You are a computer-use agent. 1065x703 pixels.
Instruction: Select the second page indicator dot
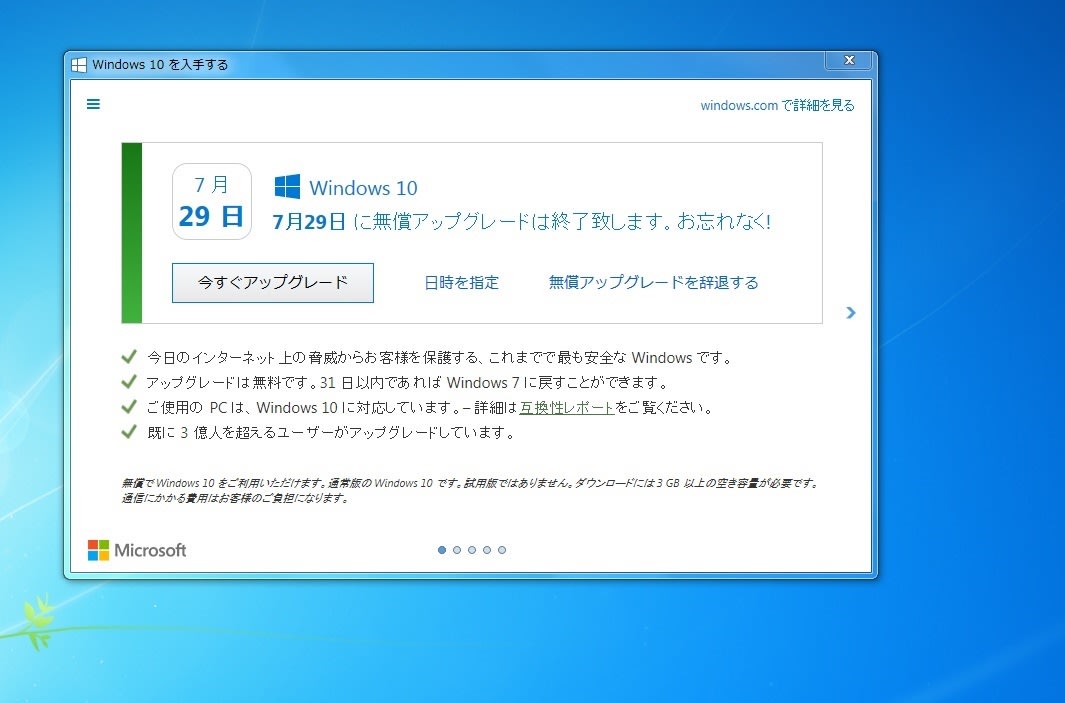click(456, 550)
